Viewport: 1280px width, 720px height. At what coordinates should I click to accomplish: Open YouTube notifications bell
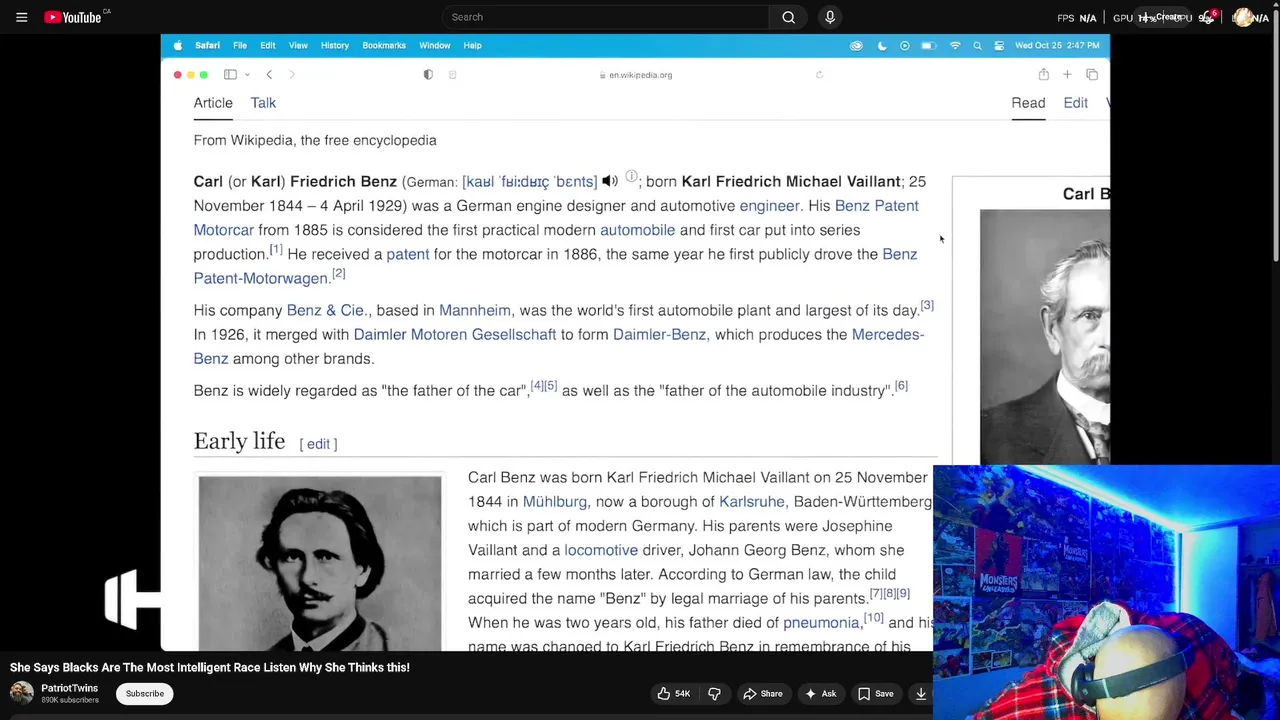tap(1207, 17)
